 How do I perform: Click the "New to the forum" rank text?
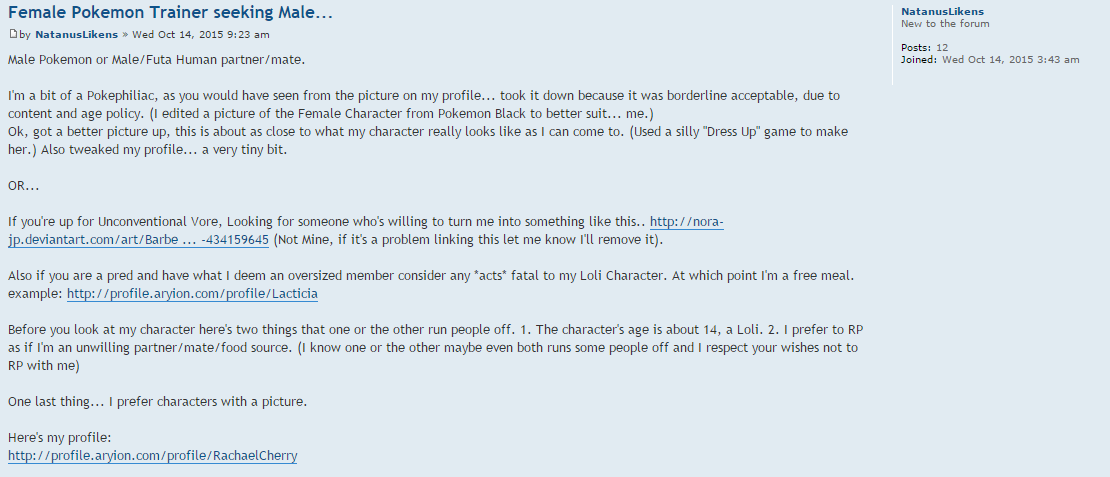(x=945, y=23)
